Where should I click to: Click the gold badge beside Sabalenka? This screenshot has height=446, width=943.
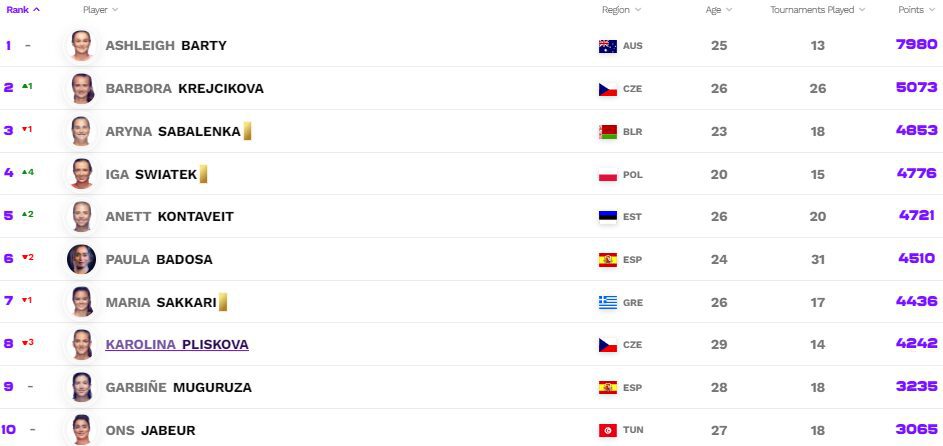pos(247,131)
